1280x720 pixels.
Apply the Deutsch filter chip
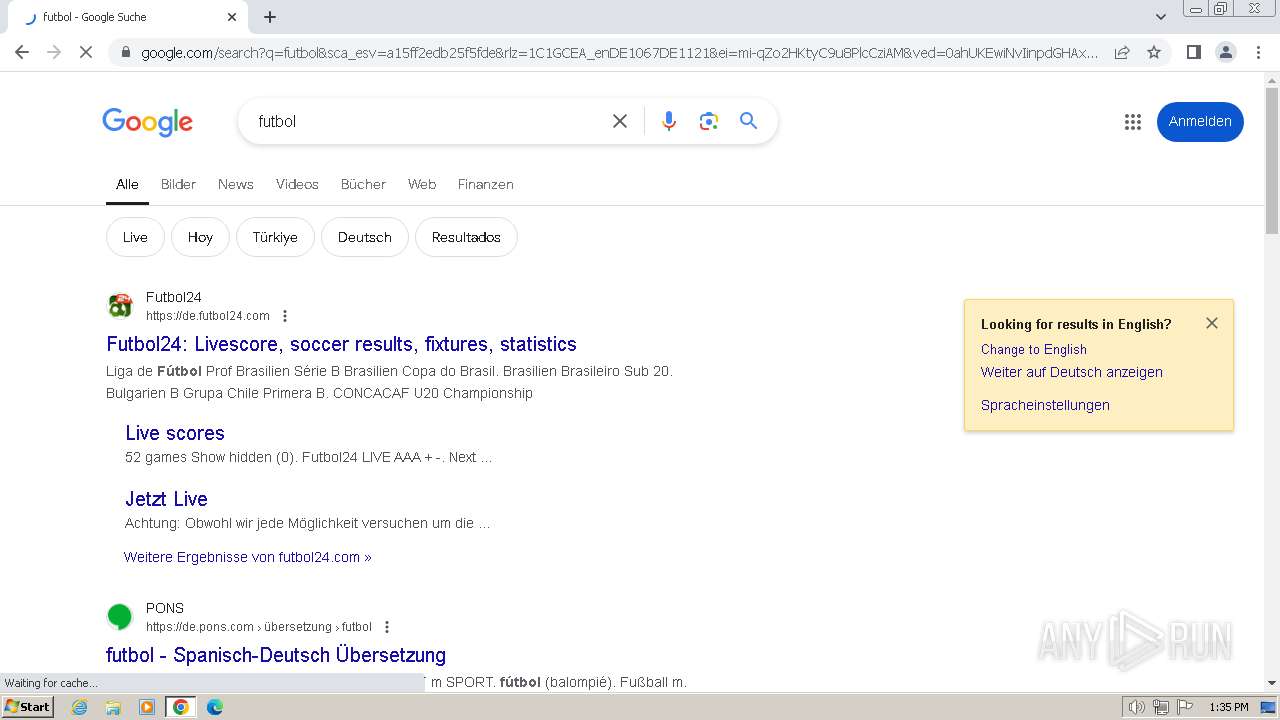(x=365, y=237)
